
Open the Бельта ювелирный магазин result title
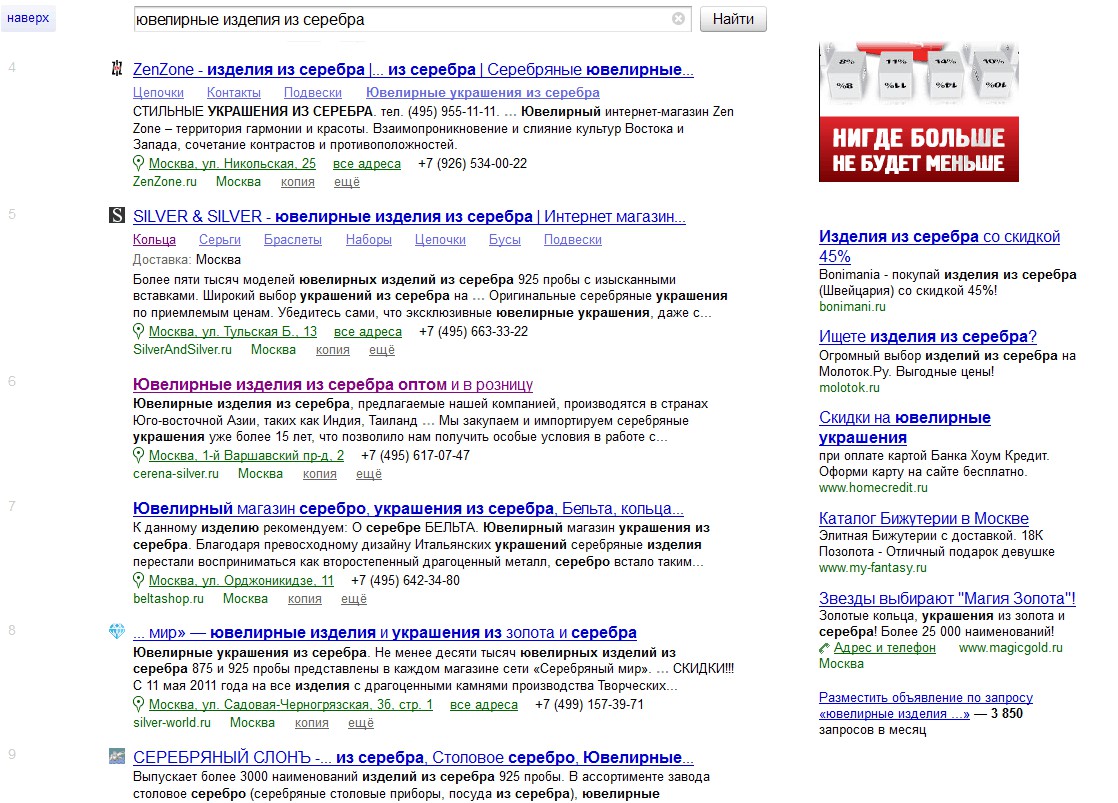409,509
